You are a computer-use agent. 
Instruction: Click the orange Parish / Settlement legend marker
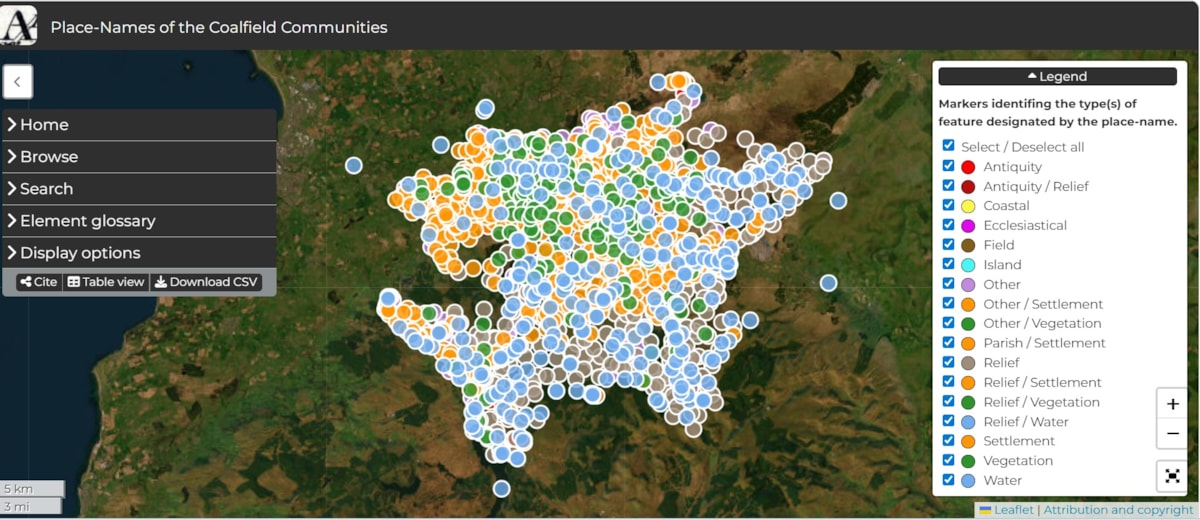pyautogui.click(x=968, y=343)
